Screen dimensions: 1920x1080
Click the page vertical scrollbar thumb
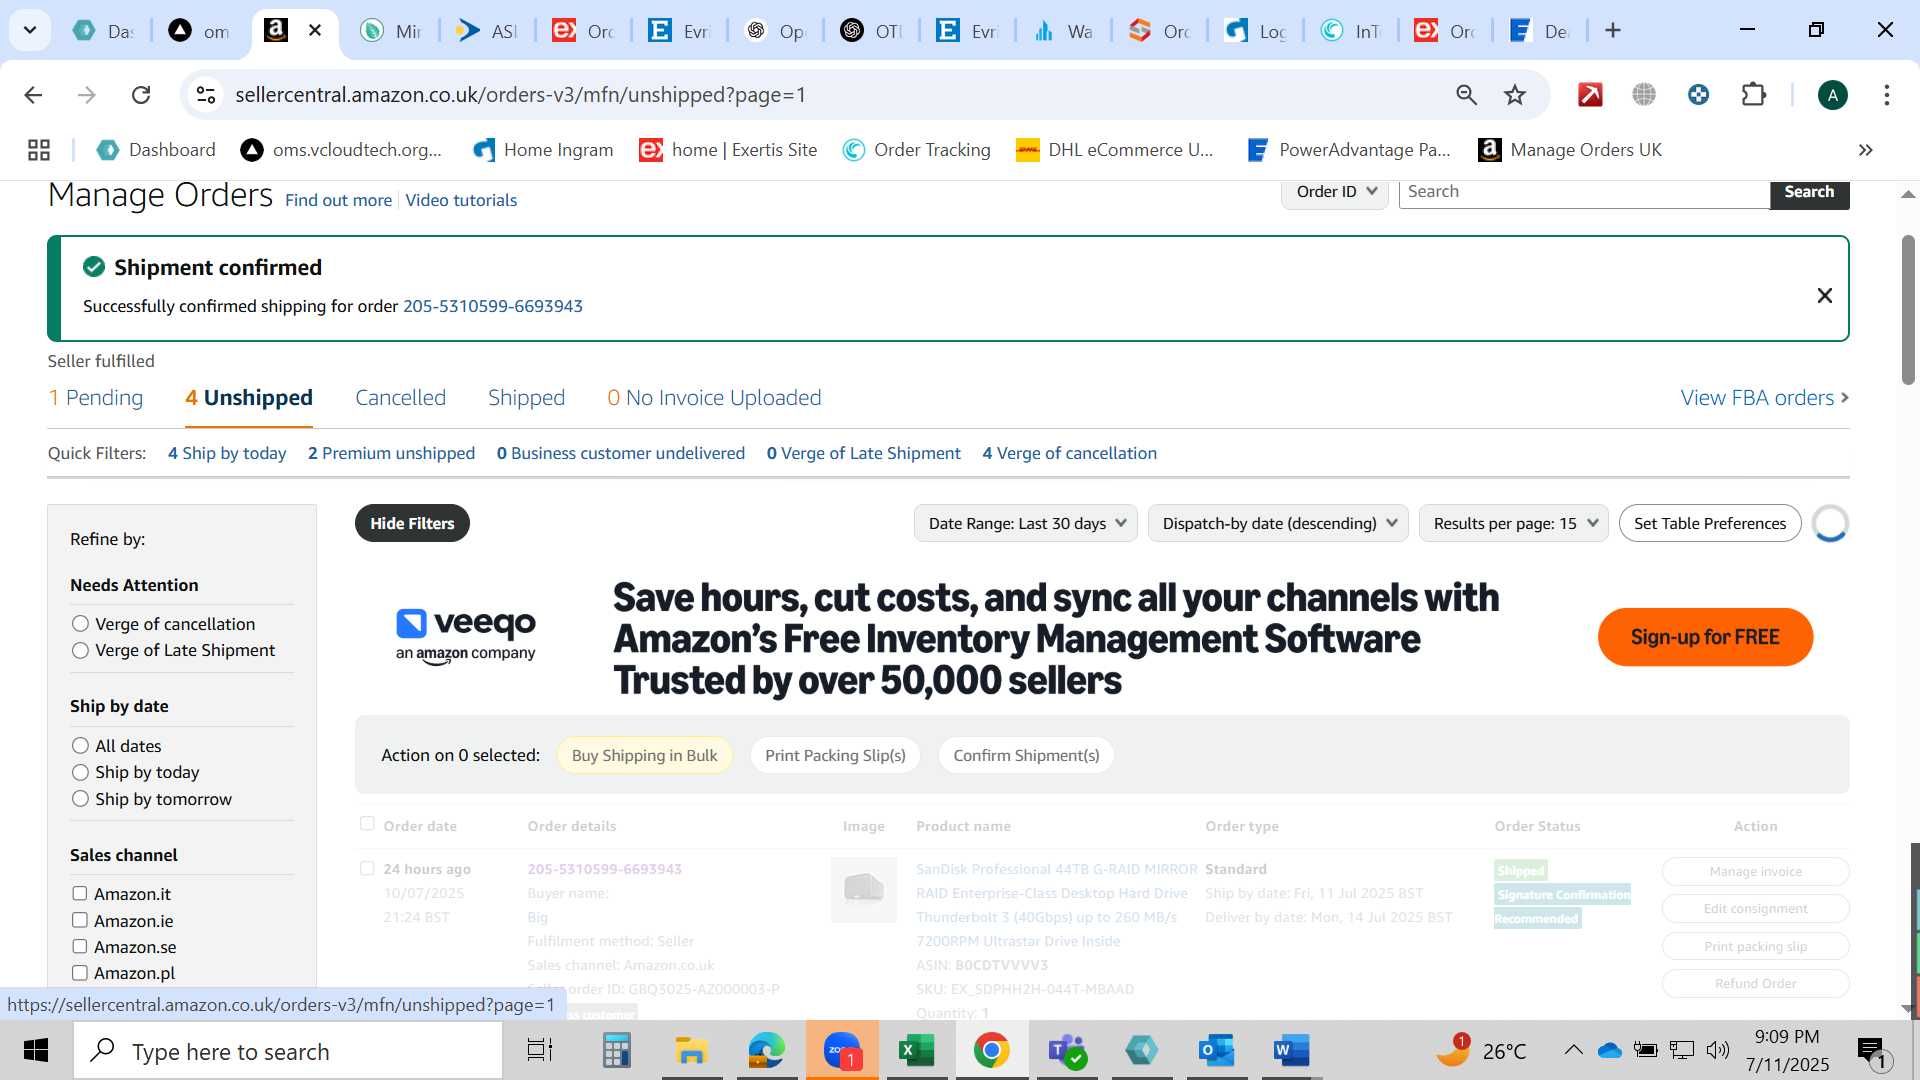coord(1908,310)
